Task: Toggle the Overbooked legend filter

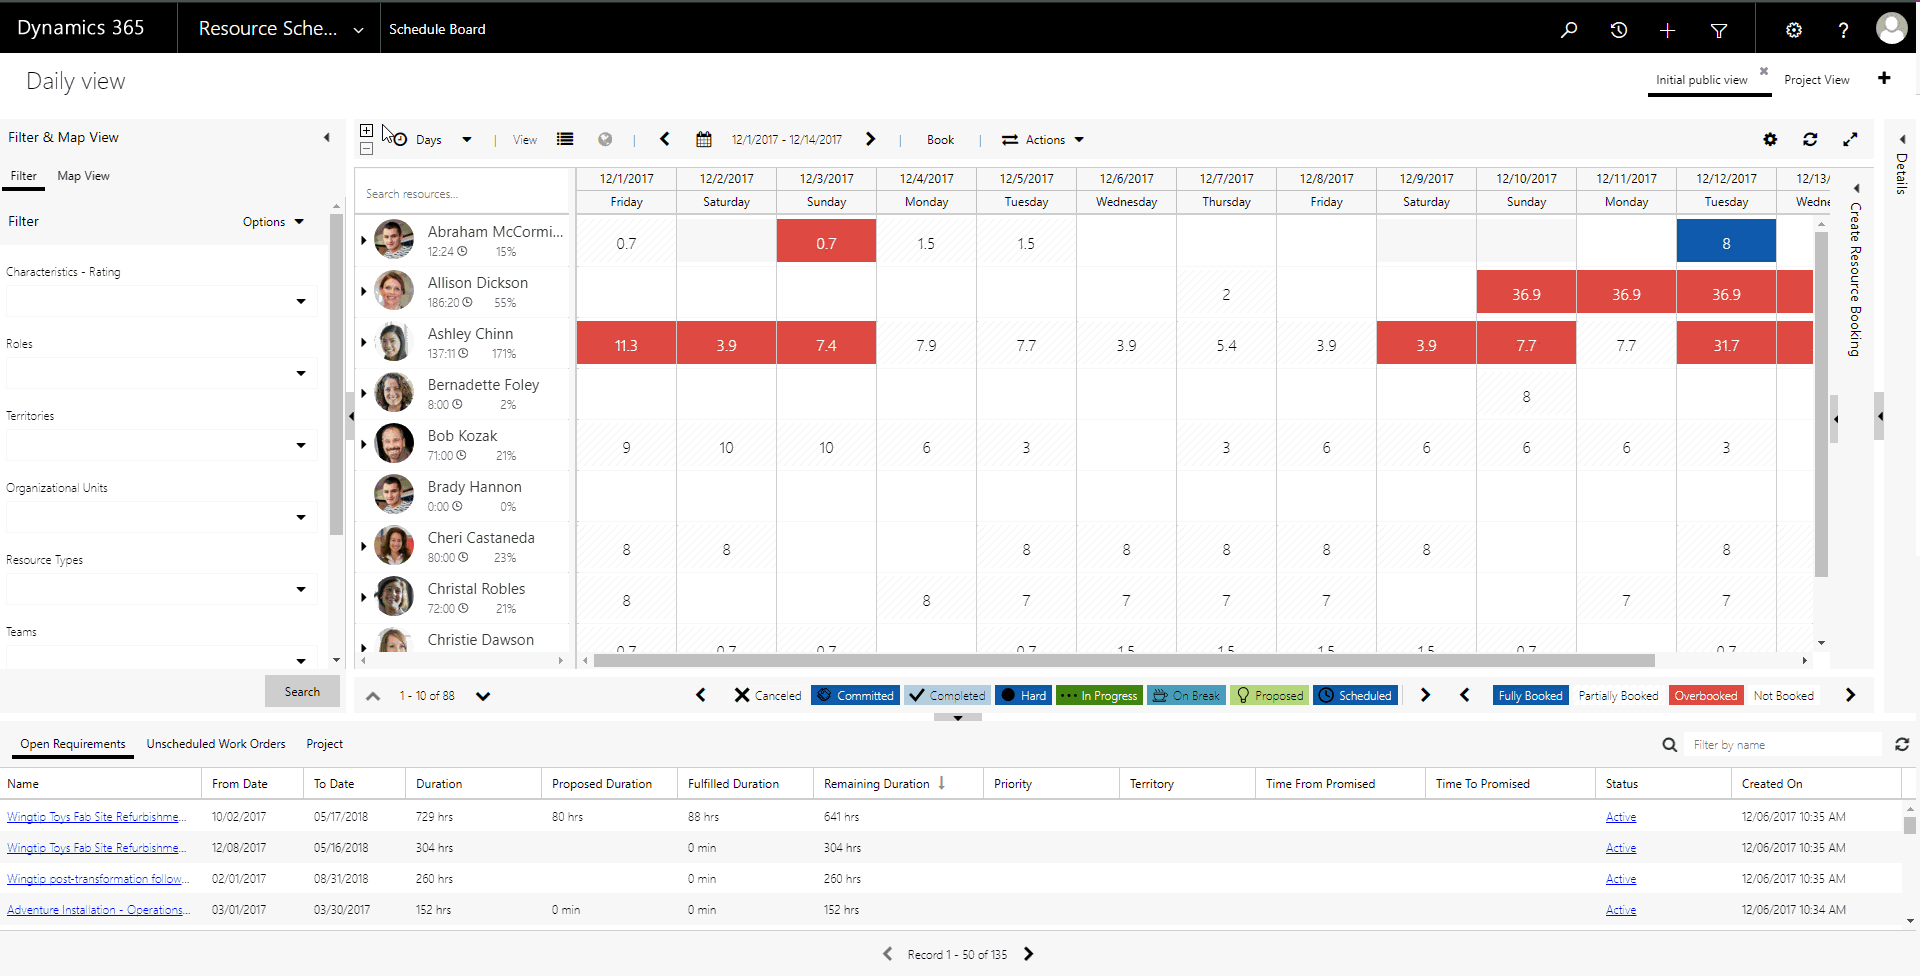Action: [1705, 695]
